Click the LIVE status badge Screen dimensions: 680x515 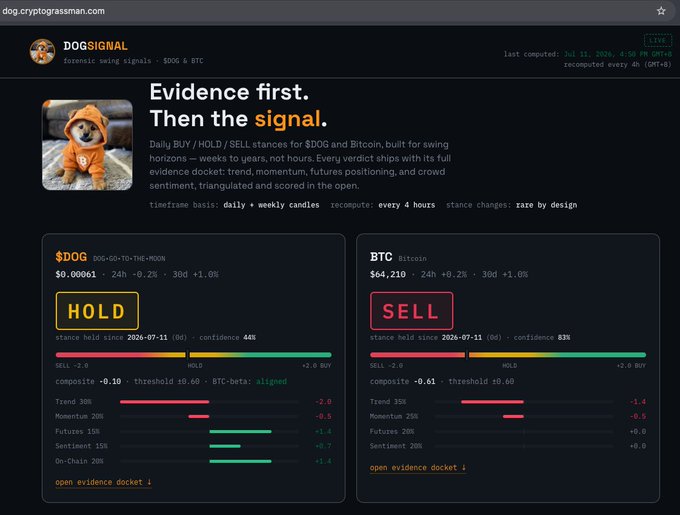tap(658, 40)
